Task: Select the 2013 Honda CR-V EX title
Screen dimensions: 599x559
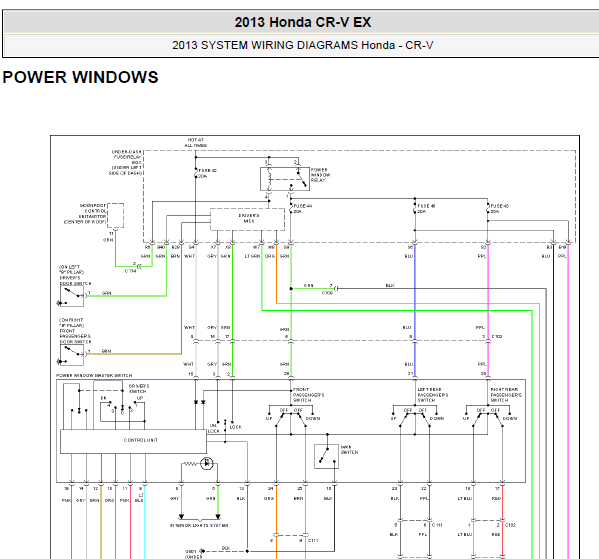Action: 303,22
